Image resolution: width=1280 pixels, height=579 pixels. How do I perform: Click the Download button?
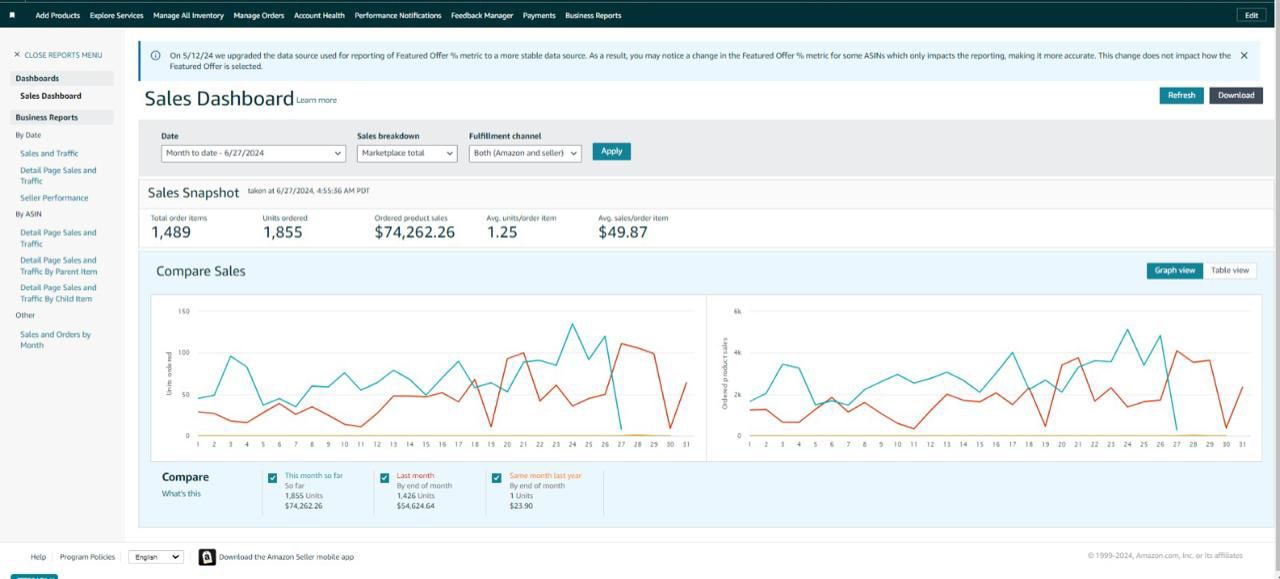coord(1236,96)
